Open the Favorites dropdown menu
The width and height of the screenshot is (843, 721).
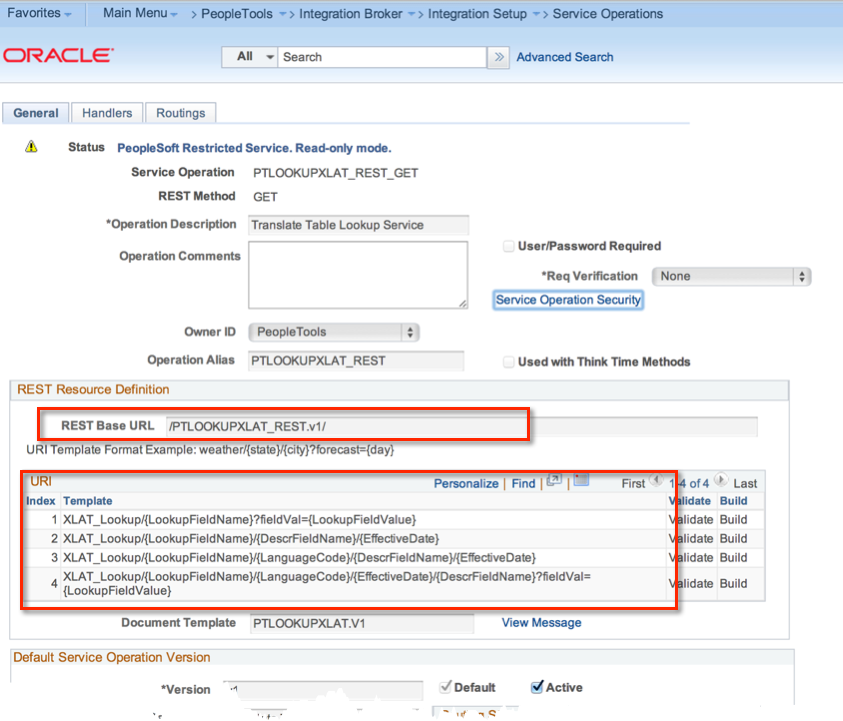coord(39,13)
